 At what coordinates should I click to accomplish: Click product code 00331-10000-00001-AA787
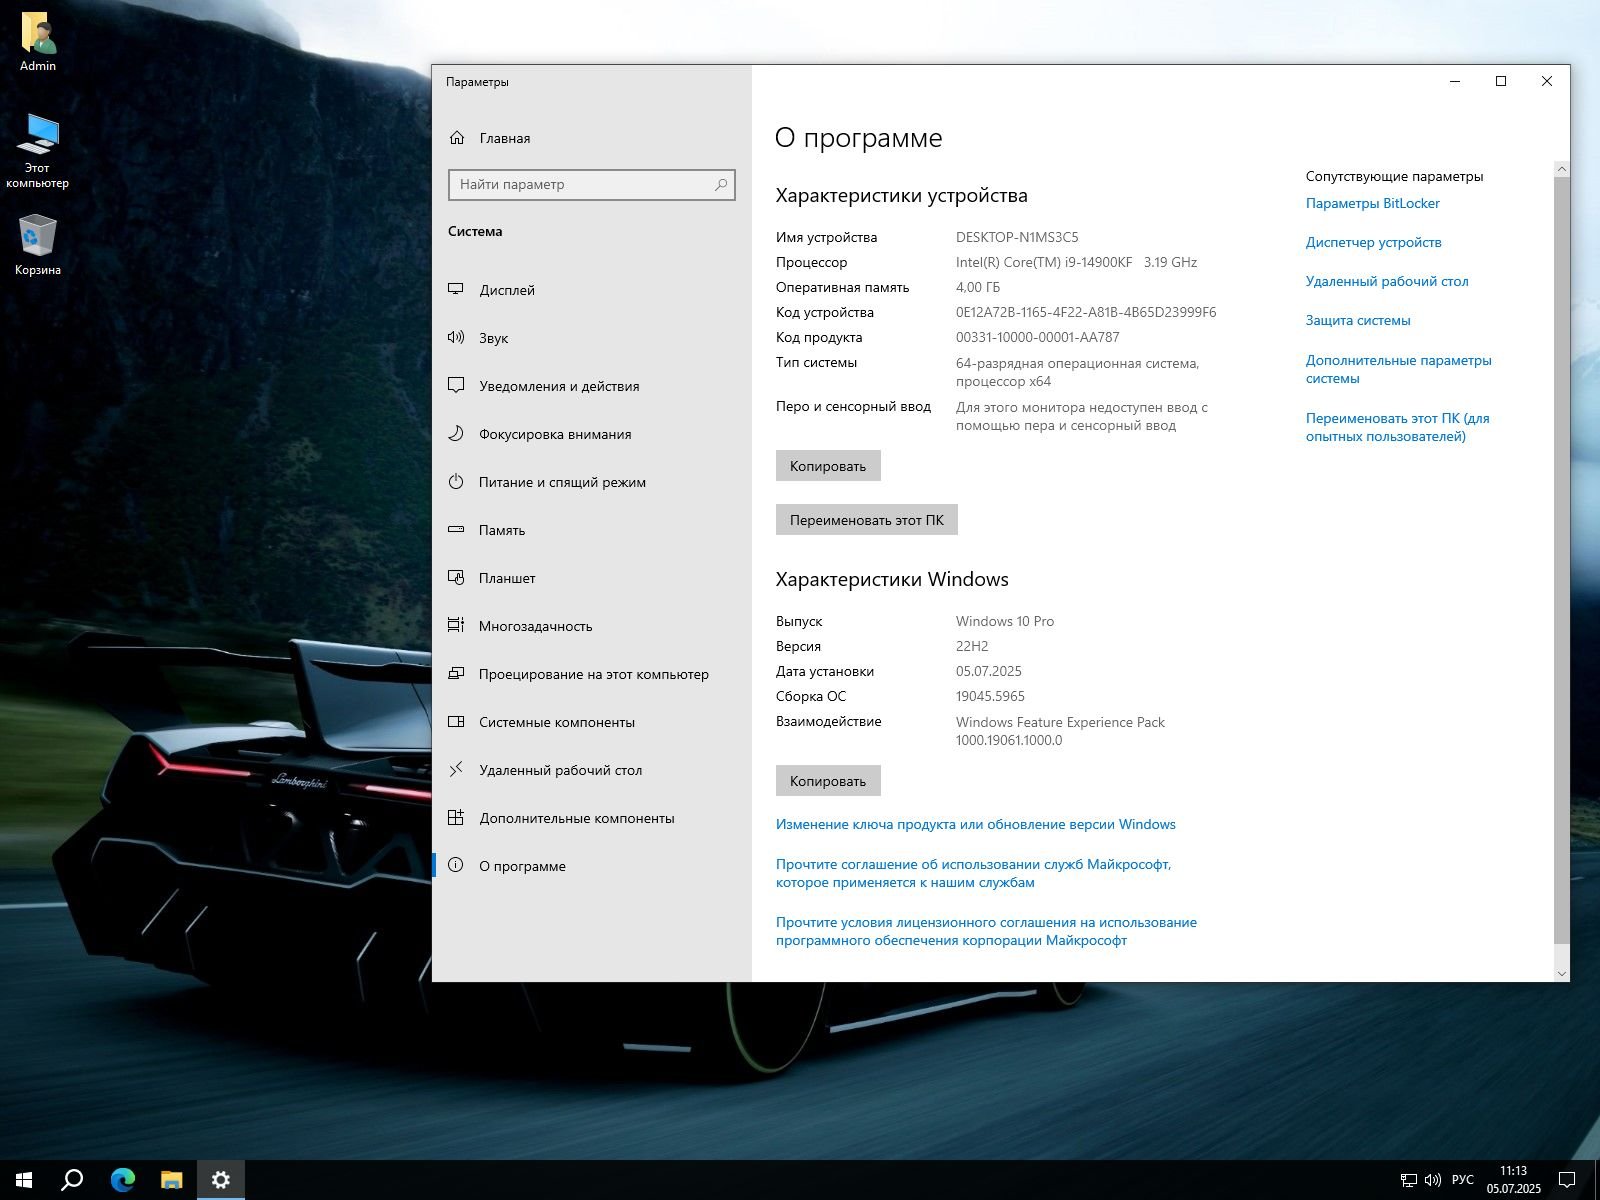(1038, 337)
